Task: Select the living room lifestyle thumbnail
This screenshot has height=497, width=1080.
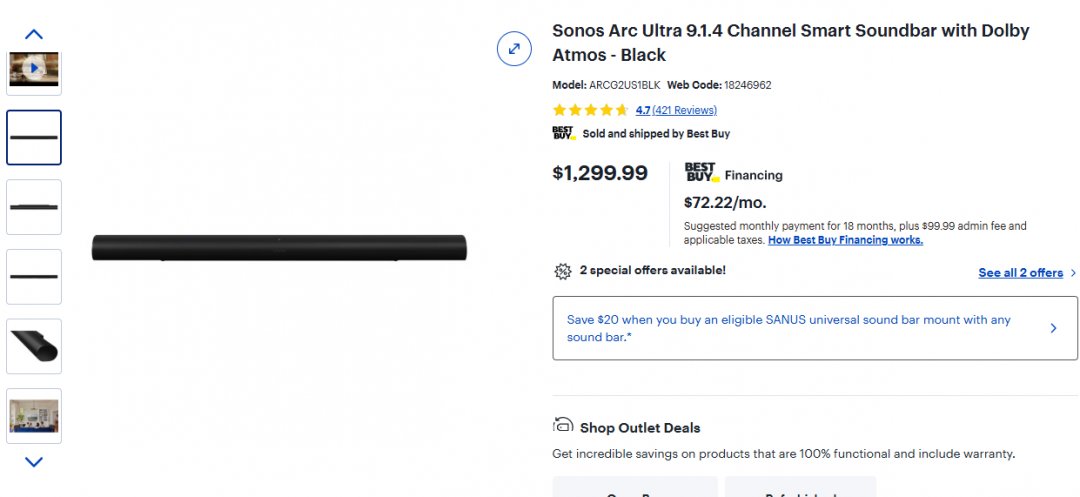Action: [34, 415]
